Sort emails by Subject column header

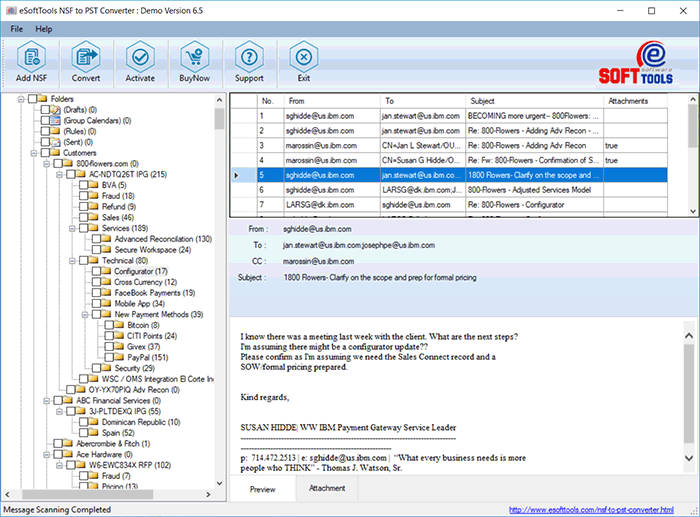pyautogui.click(x=532, y=101)
